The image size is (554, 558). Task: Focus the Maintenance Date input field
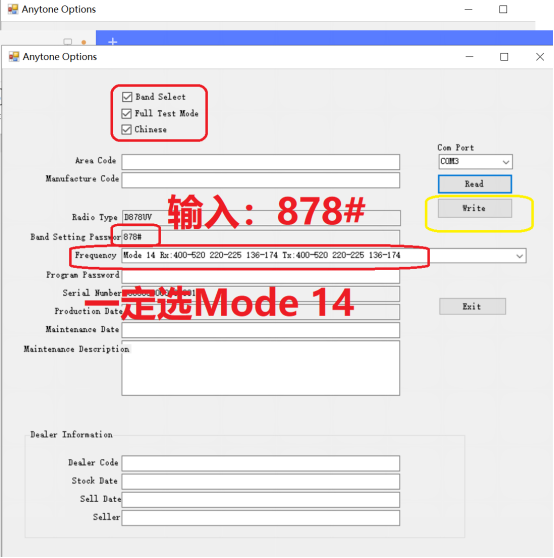click(x=260, y=330)
